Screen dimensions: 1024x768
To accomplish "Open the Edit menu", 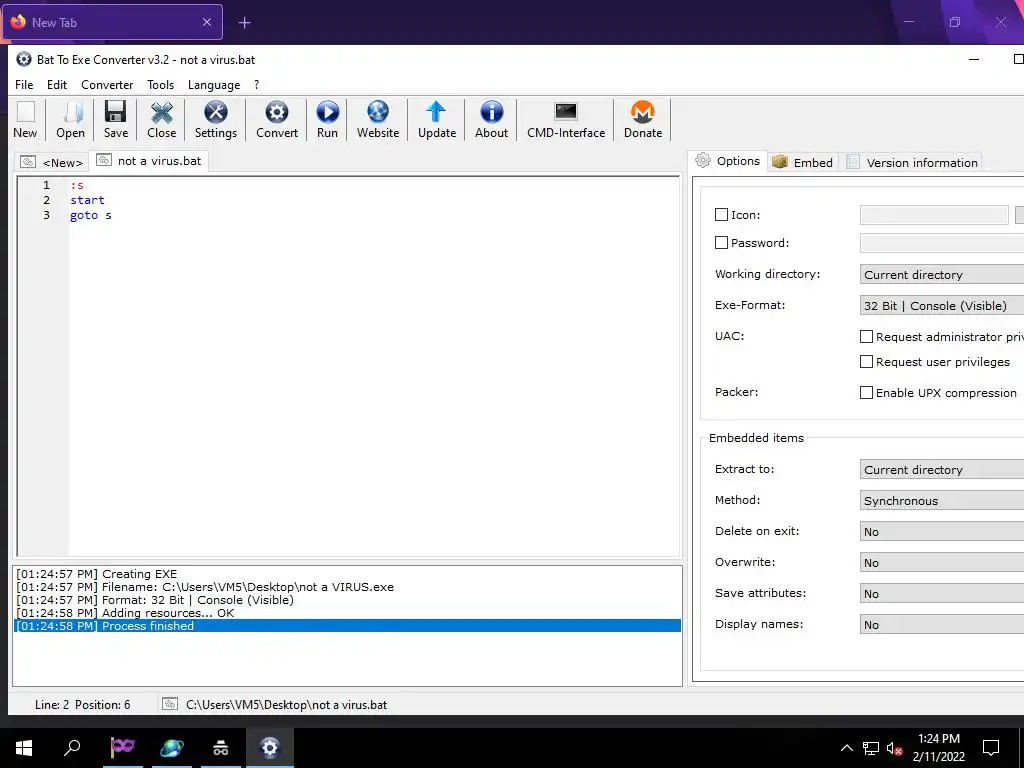I will [x=57, y=85].
